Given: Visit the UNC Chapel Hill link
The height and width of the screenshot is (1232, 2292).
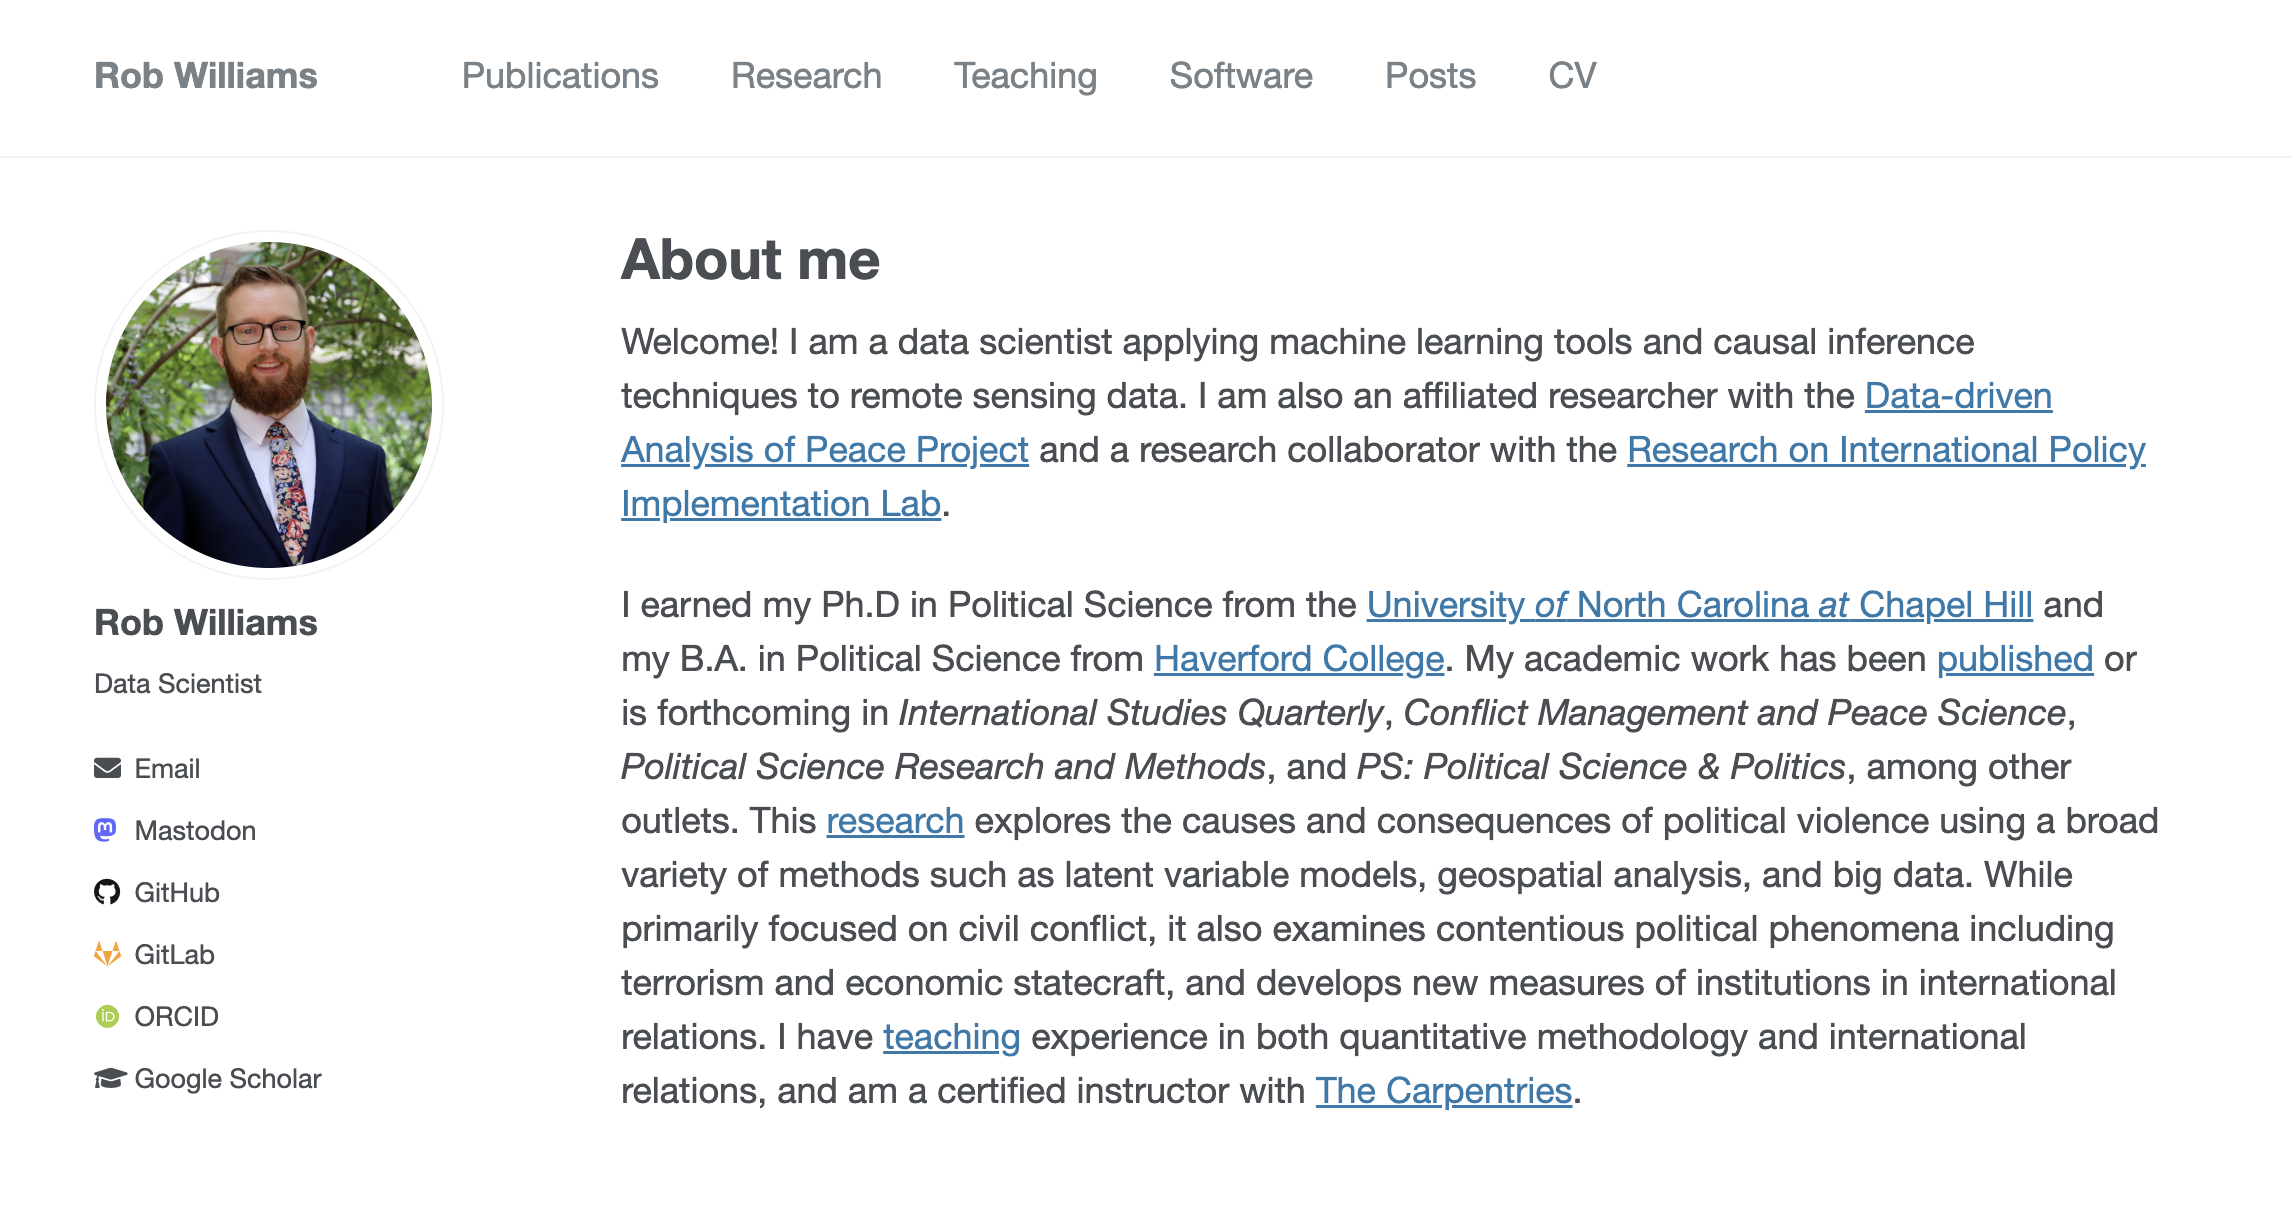Looking at the screenshot, I should [1699, 605].
